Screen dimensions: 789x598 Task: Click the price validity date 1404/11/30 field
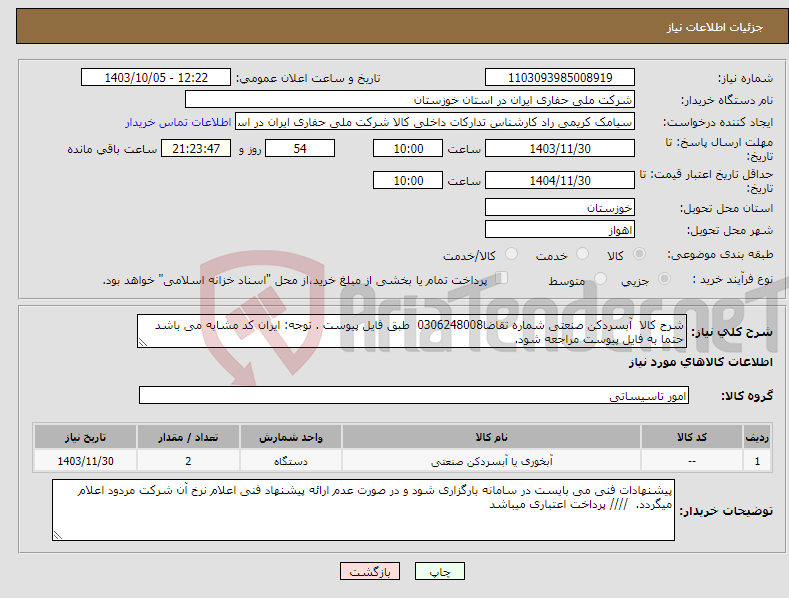pos(560,180)
